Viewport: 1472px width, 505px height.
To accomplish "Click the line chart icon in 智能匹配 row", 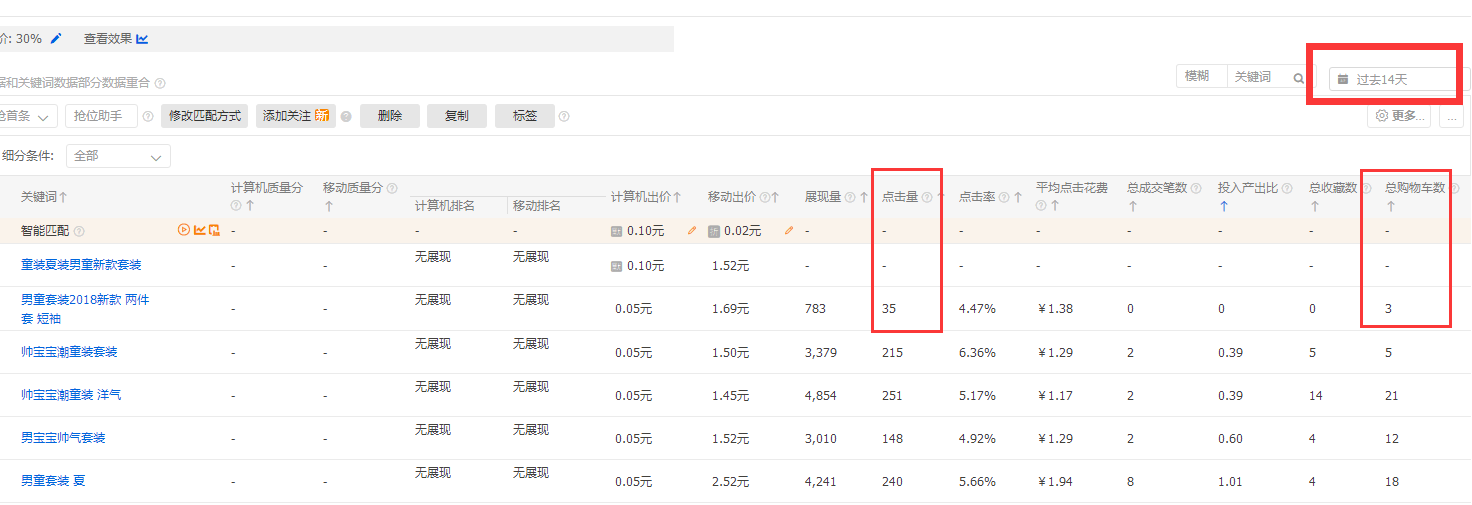I will click(x=199, y=230).
